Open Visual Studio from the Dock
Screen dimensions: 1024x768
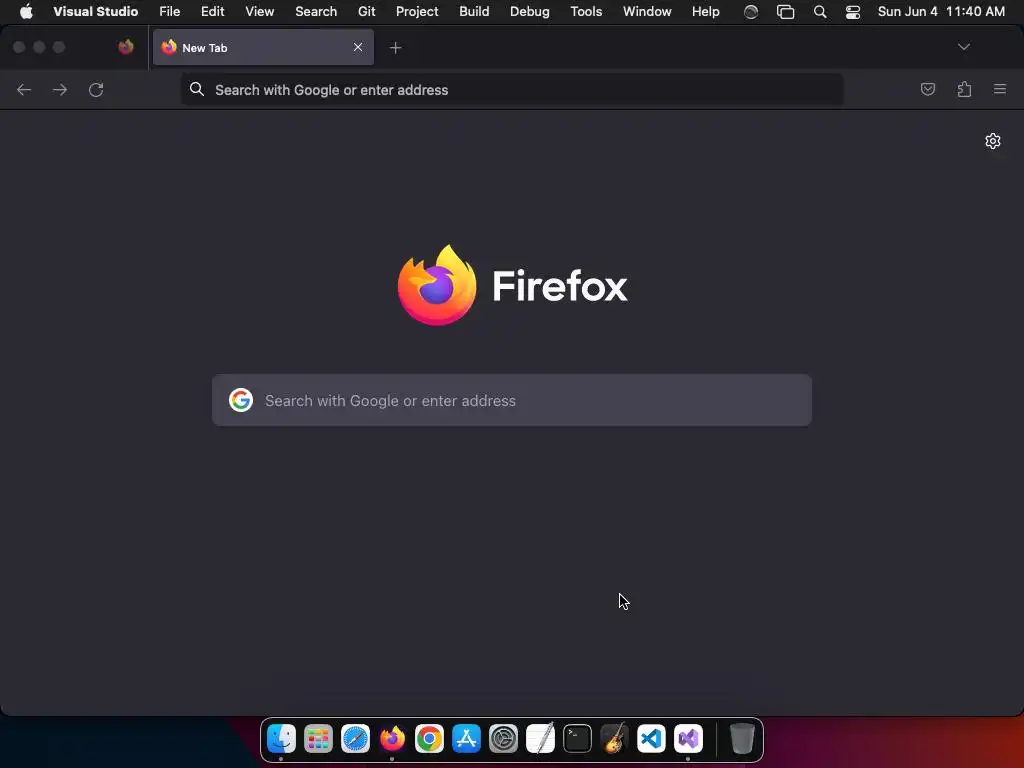(x=688, y=739)
